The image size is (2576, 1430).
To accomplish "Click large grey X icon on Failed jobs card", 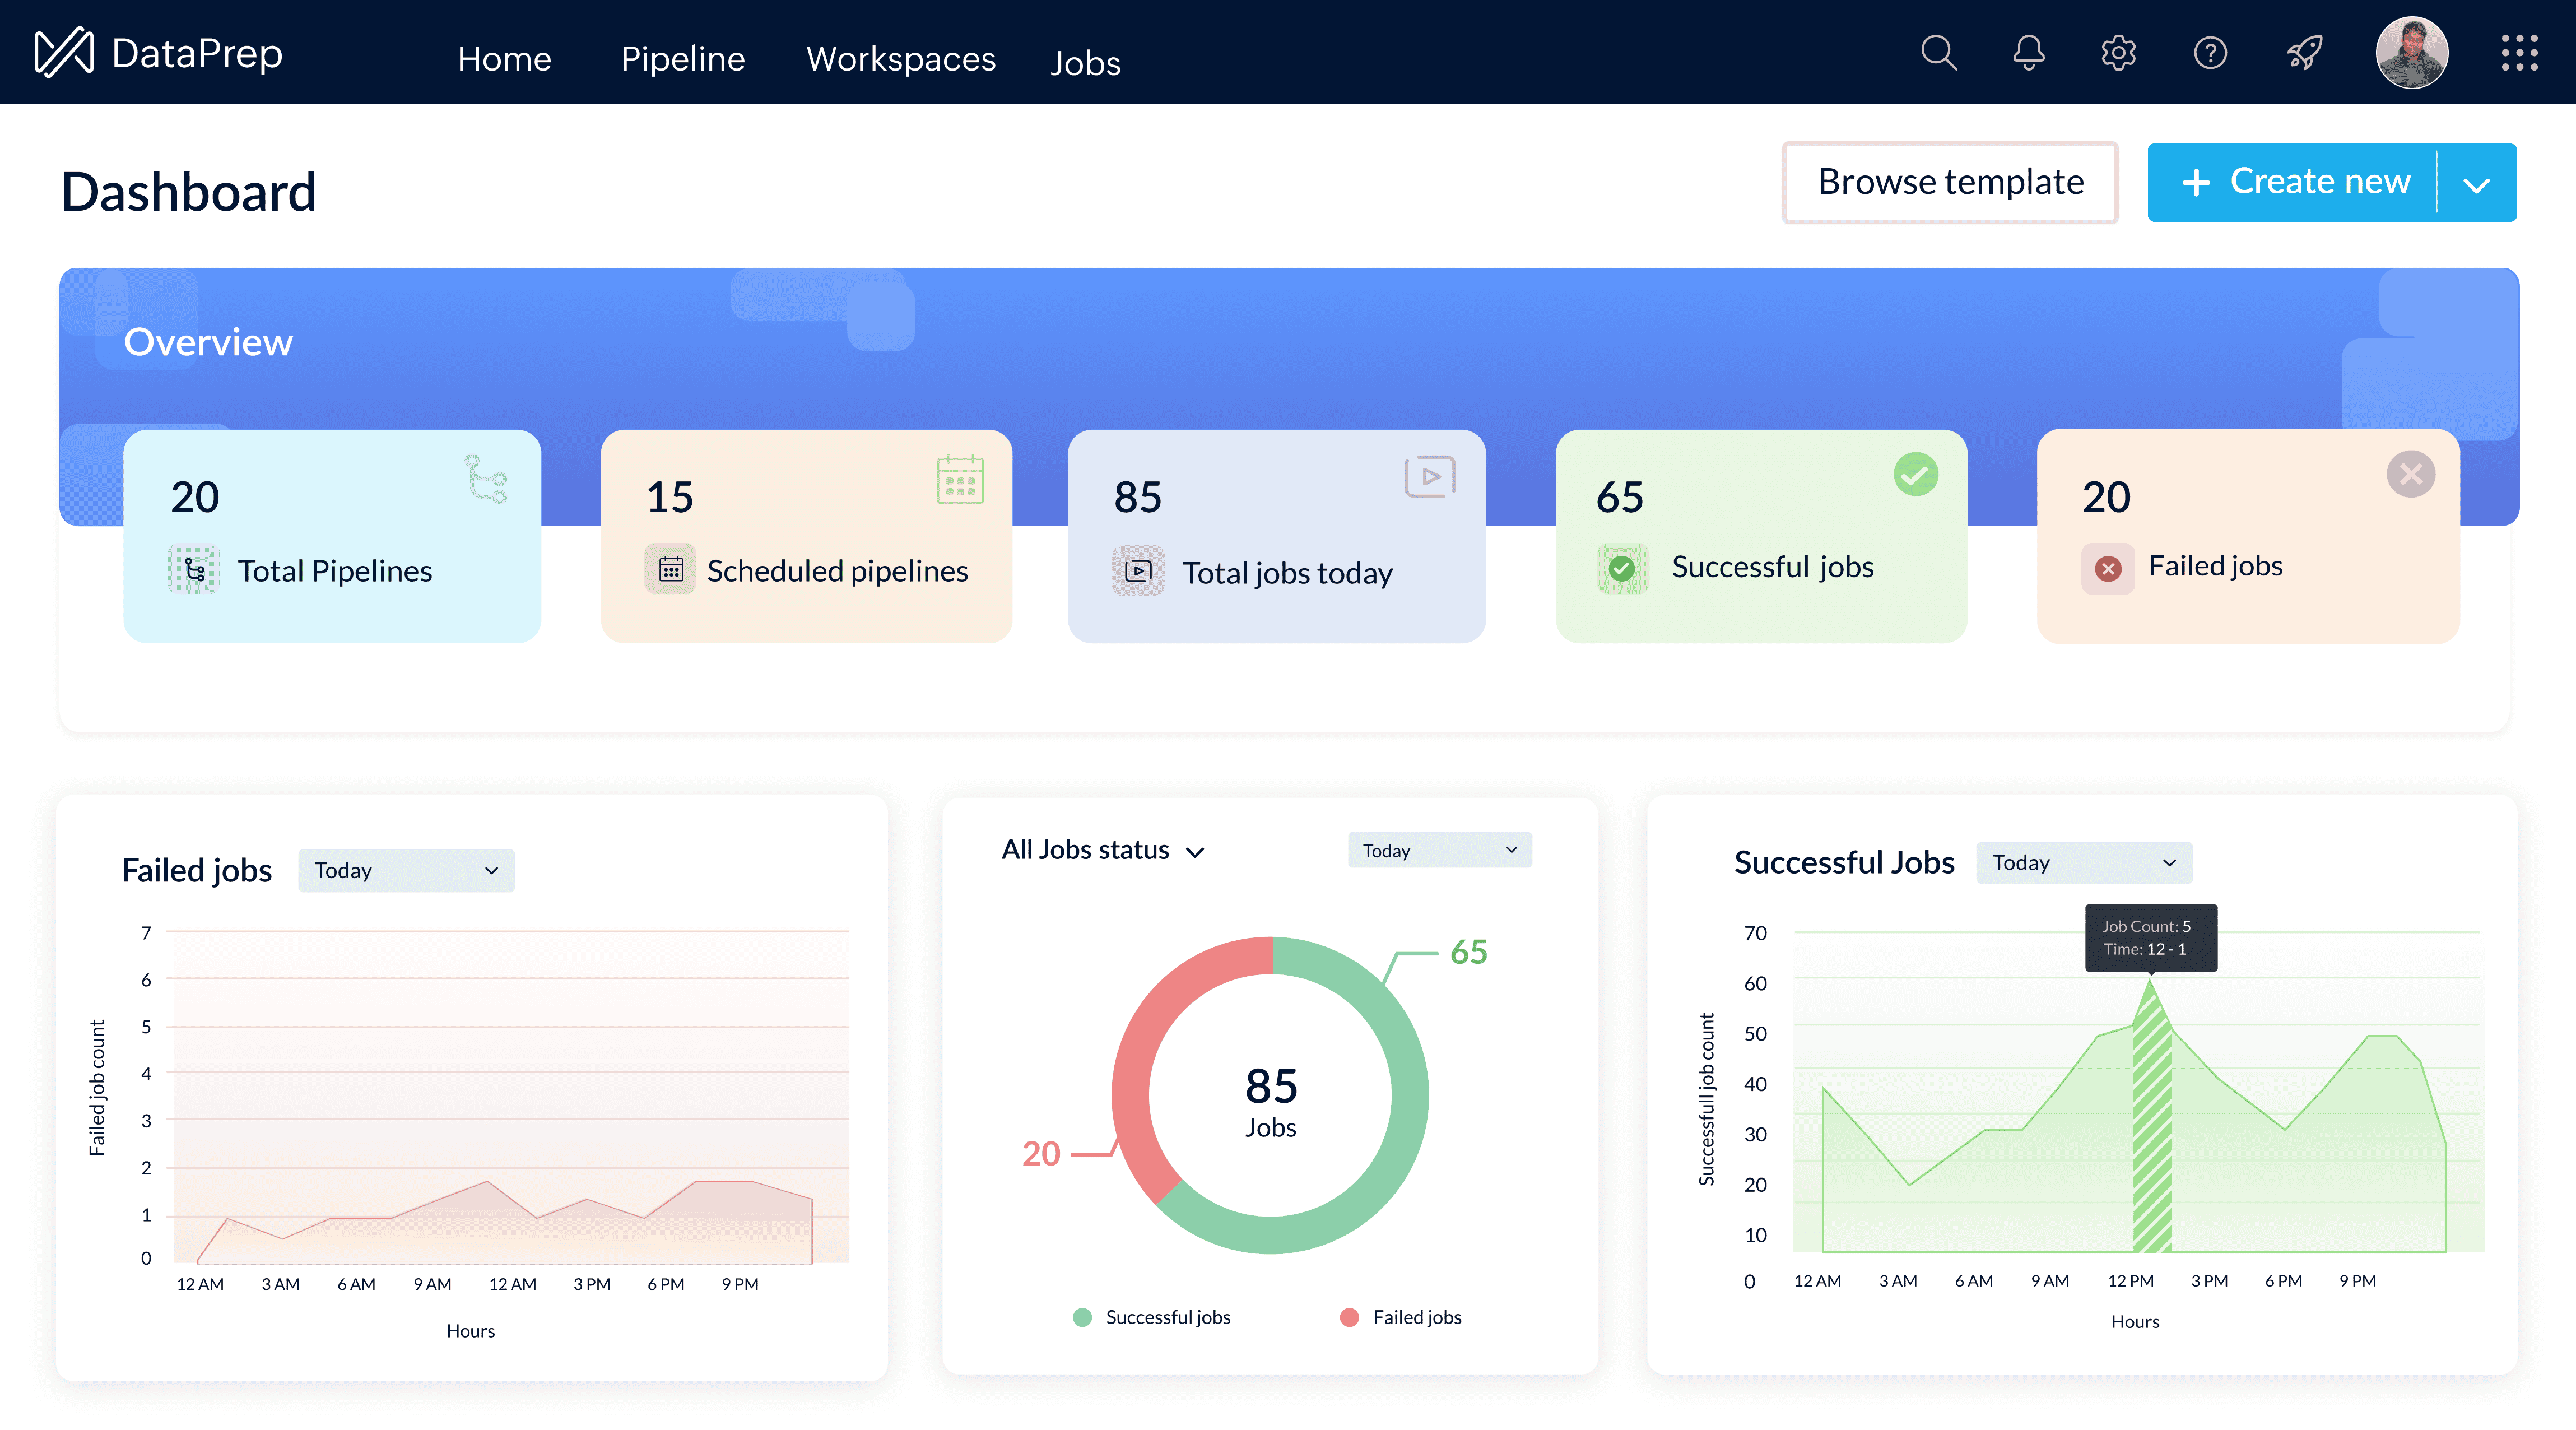I will tap(2410, 474).
